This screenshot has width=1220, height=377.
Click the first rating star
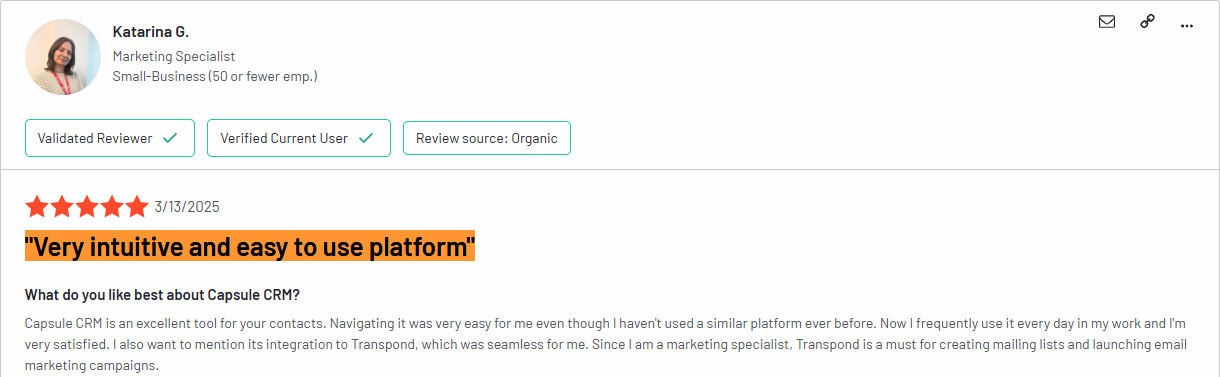pos(37,207)
